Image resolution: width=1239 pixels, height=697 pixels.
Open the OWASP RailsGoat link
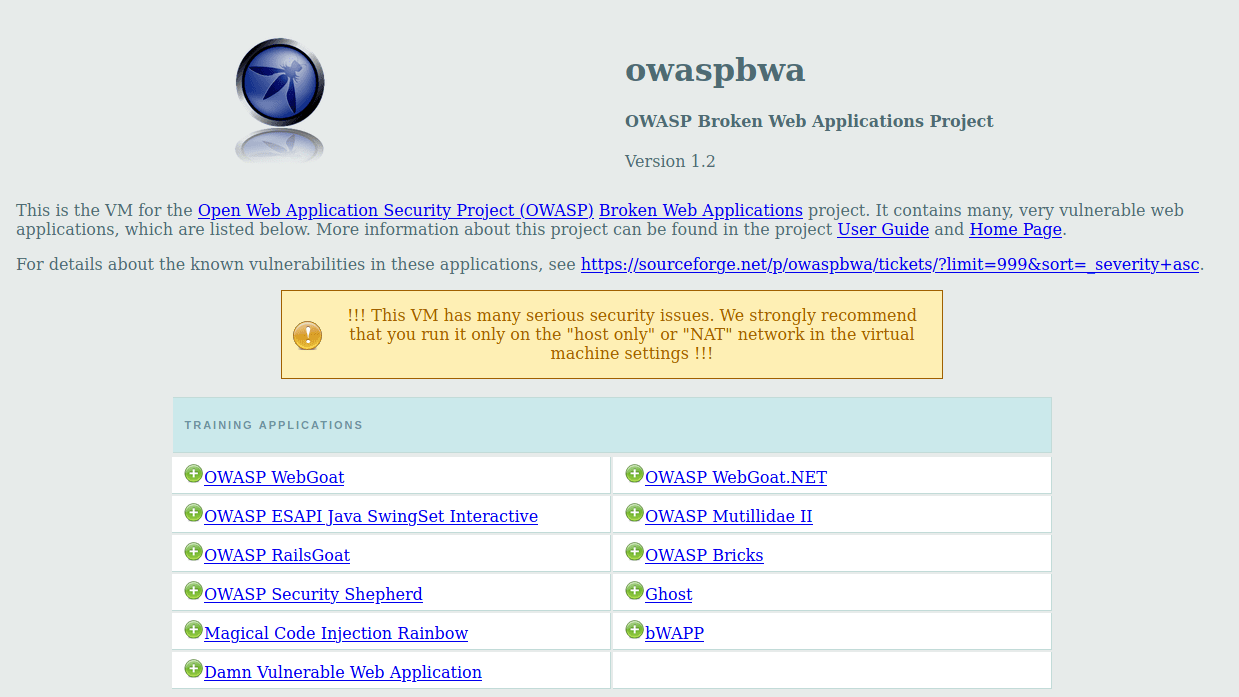click(277, 555)
